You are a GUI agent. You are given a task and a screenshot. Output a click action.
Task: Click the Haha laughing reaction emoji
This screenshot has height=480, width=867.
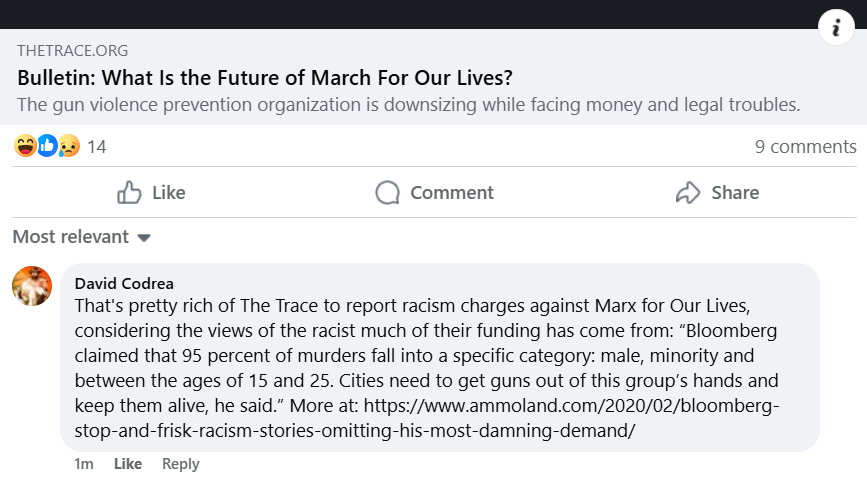pyautogui.click(x=25, y=146)
